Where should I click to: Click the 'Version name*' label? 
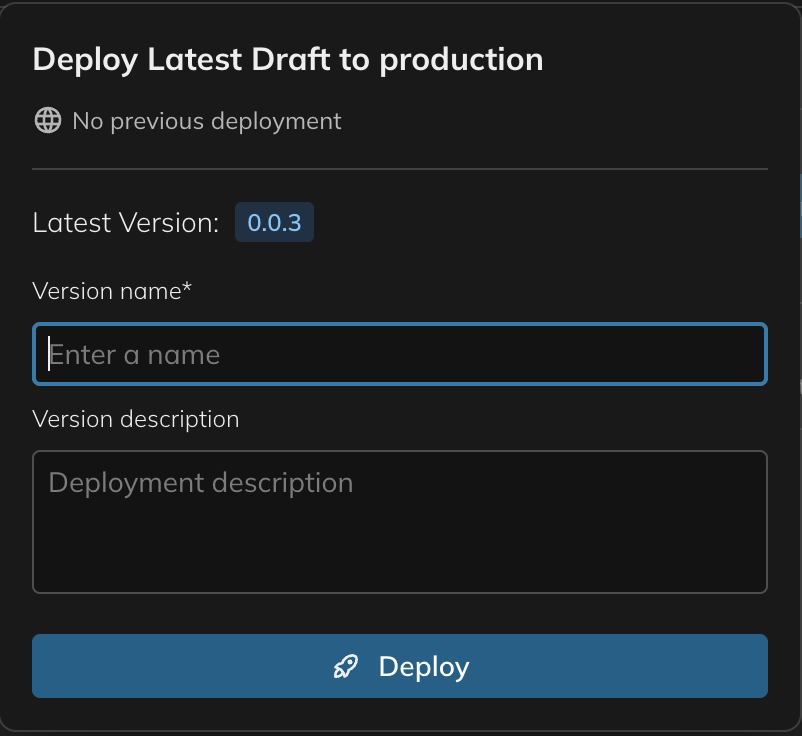[112, 291]
